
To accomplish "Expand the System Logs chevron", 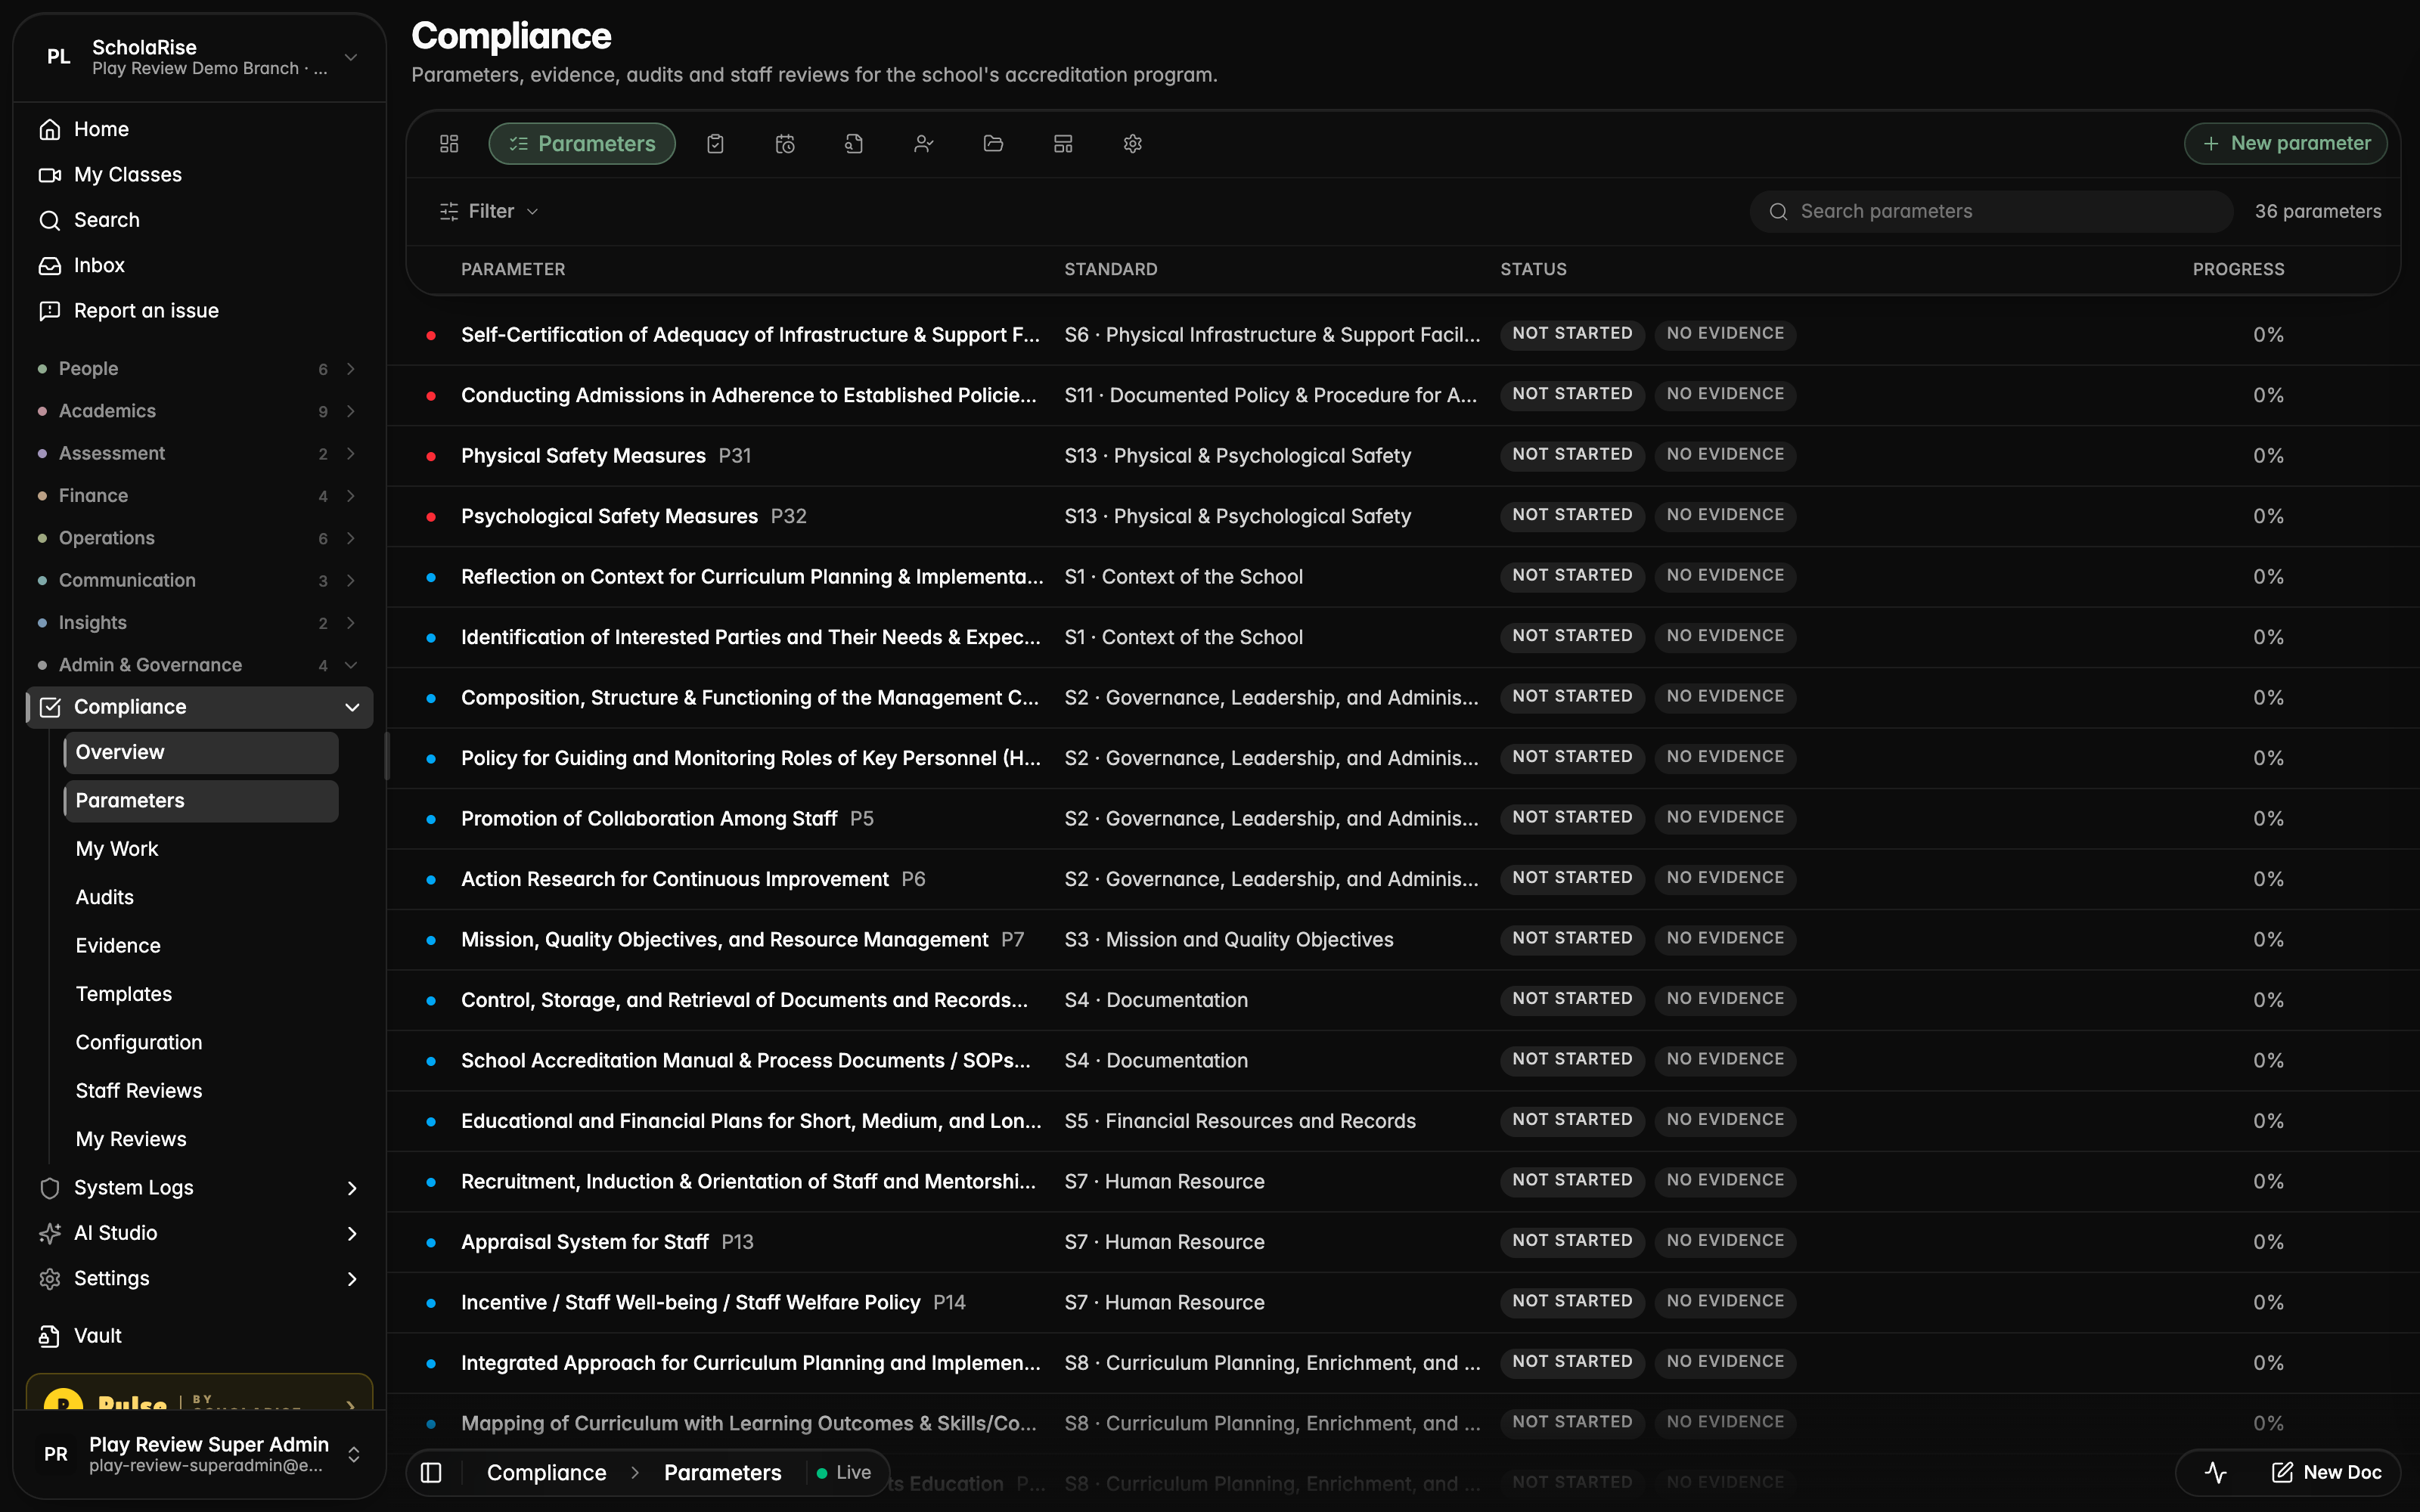I will [352, 1188].
